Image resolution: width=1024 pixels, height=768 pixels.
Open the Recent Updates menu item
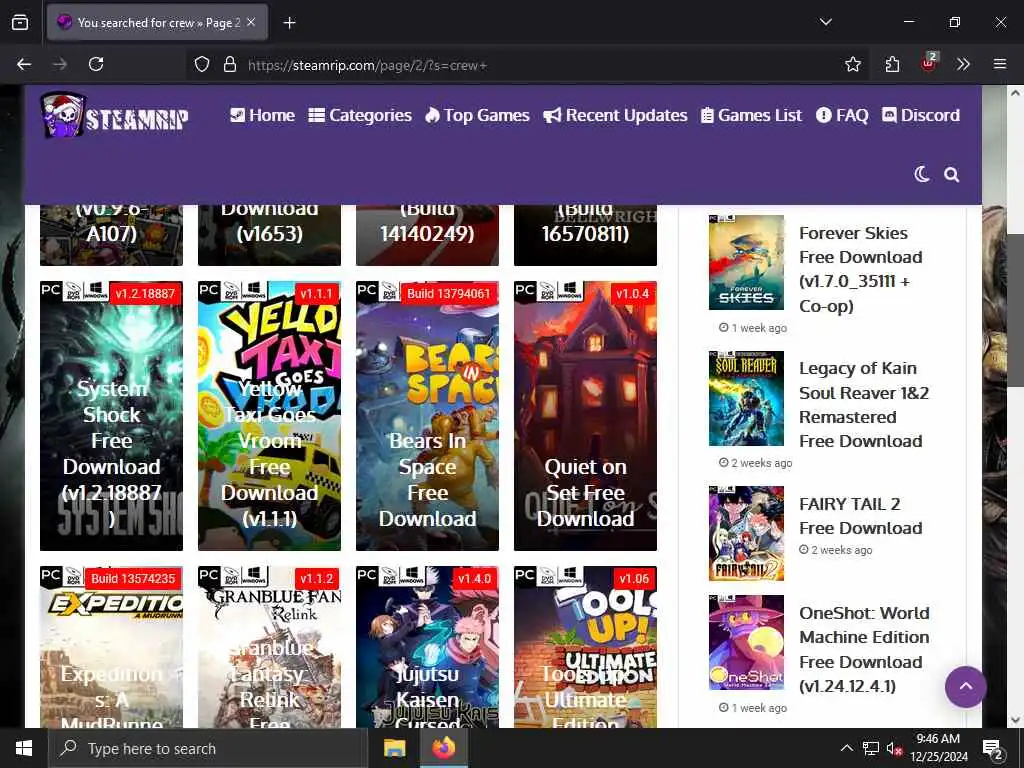coord(615,115)
